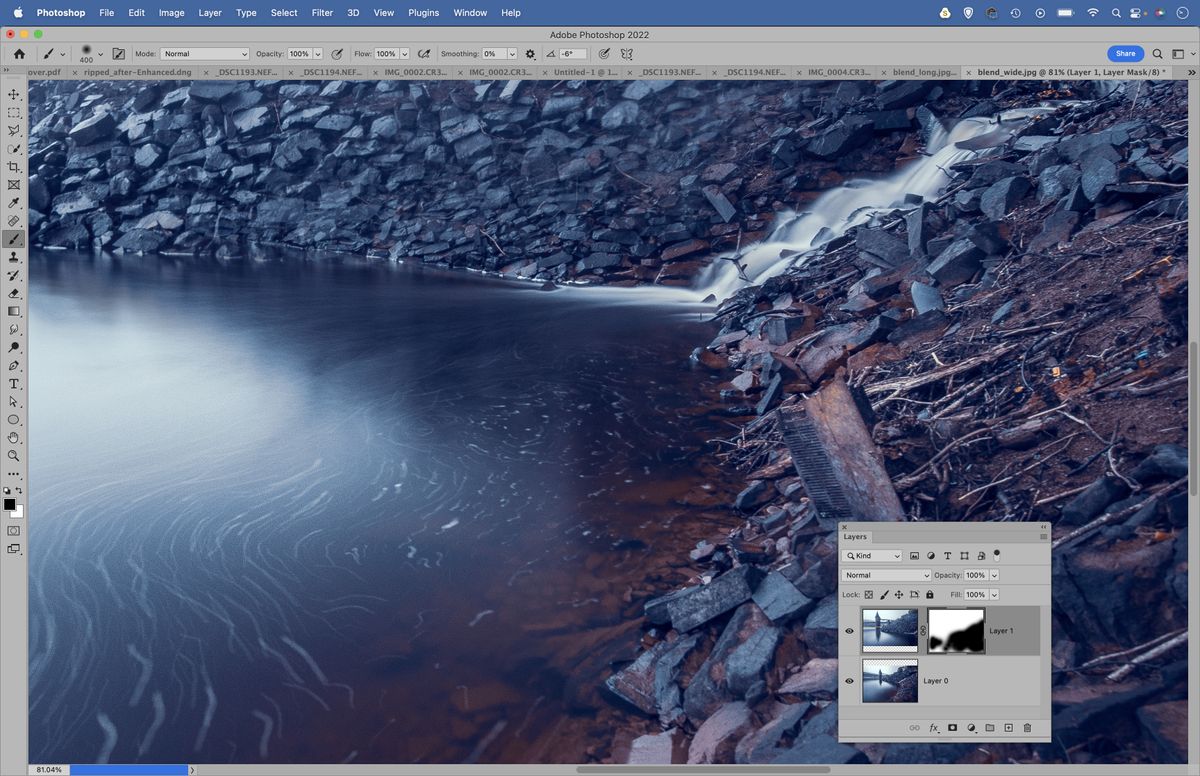Screen dimensions: 1200x776
Task: Enable Lock transparent pixels
Action: [x=868, y=594]
